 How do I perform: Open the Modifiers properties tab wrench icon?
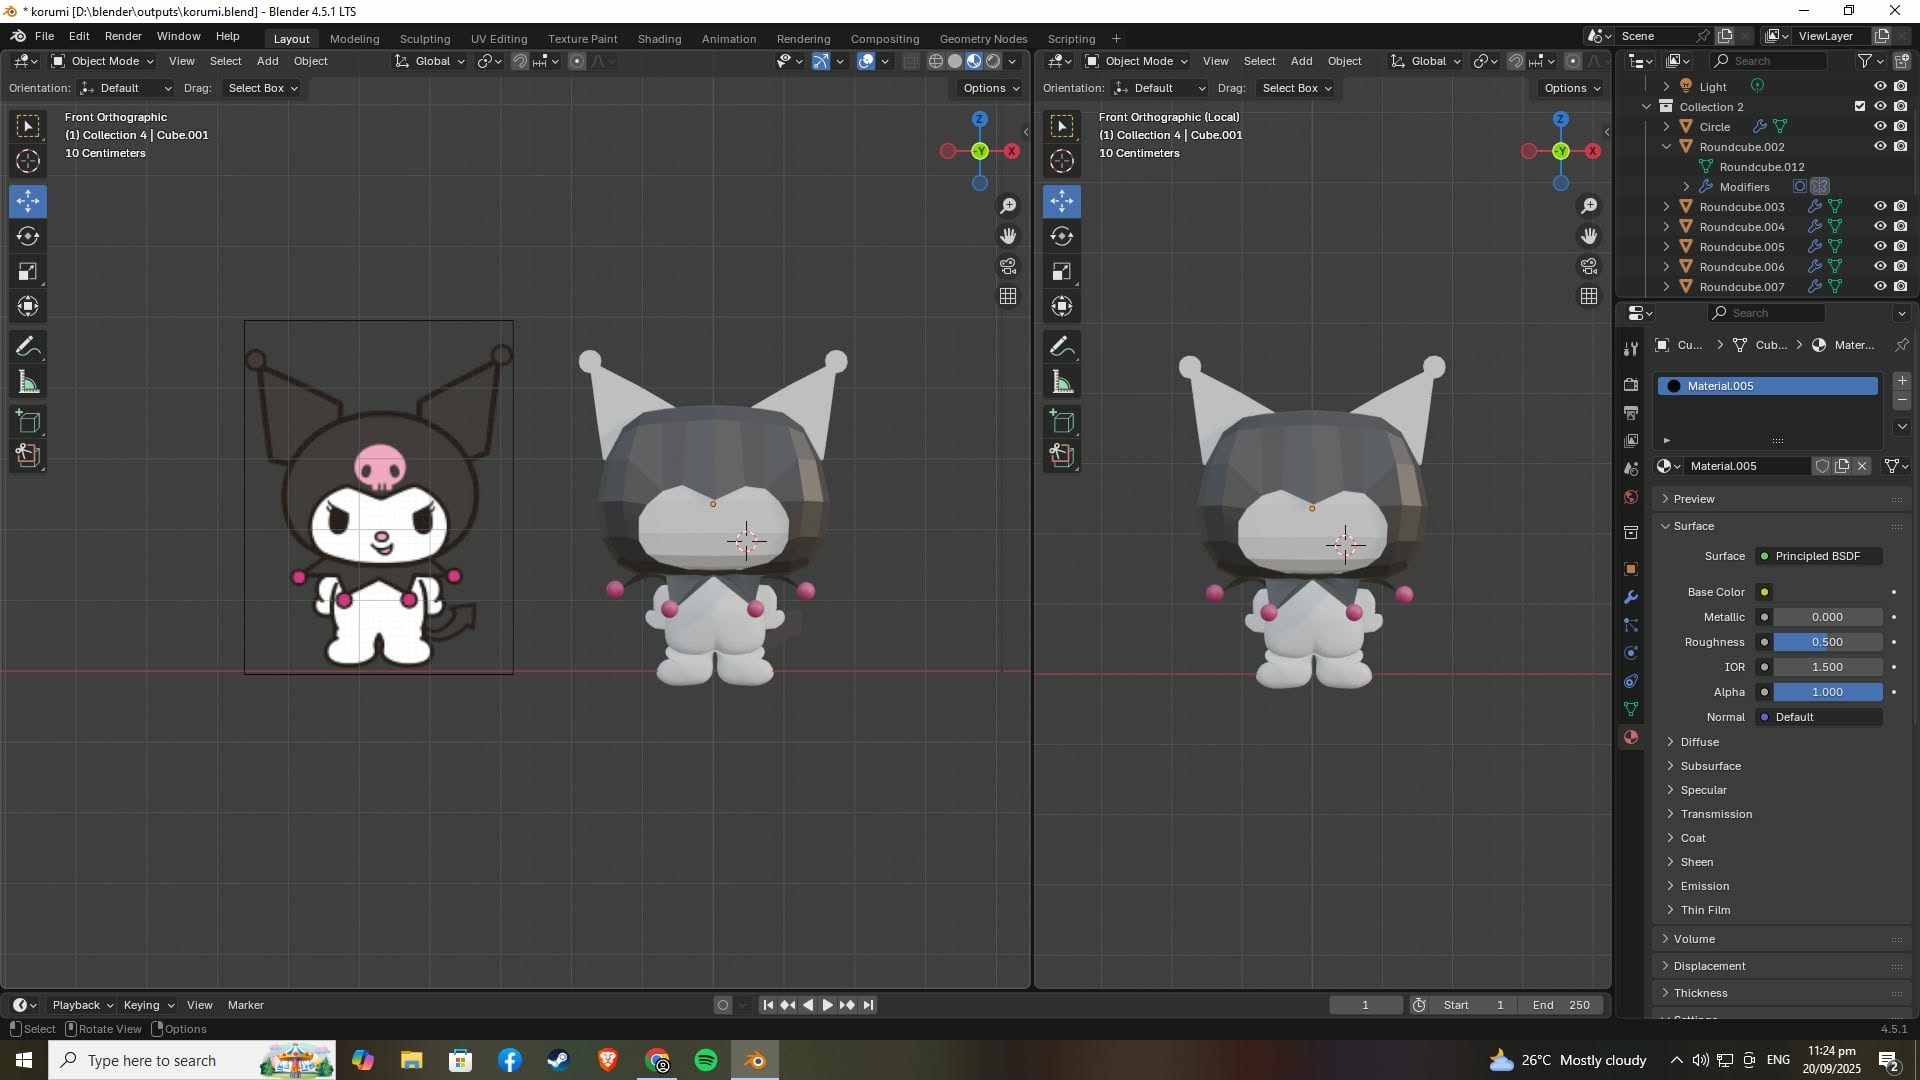[x=1631, y=597]
